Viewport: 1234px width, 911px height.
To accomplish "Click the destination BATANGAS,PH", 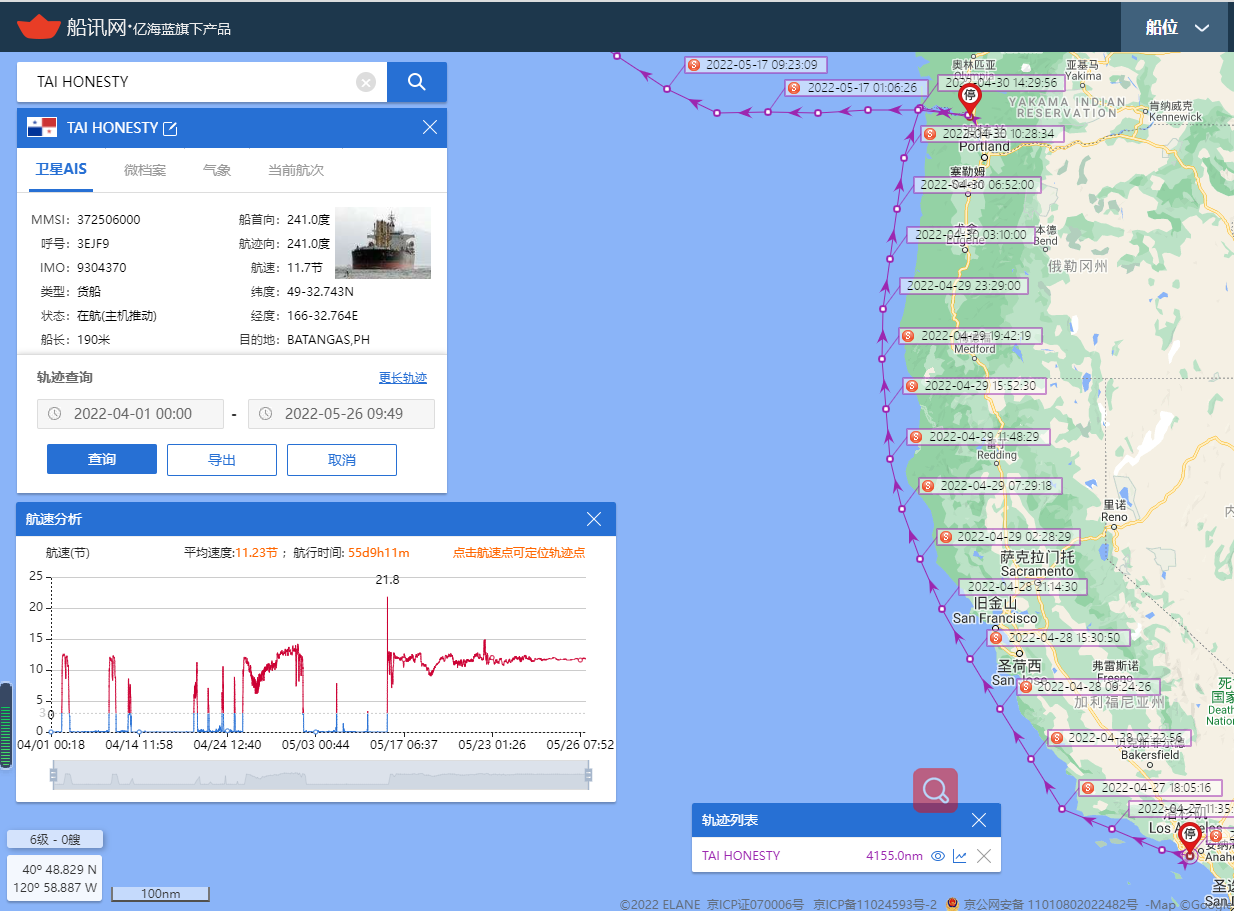I will point(328,340).
